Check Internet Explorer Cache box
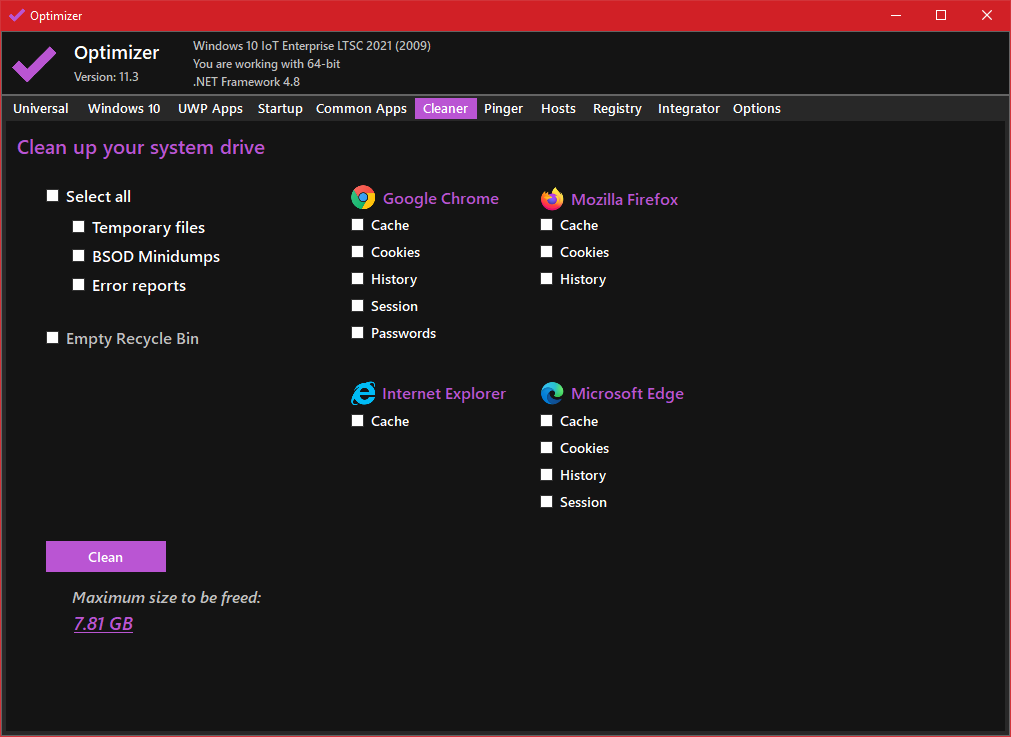 pyautogui.click(x=358, y=421)
